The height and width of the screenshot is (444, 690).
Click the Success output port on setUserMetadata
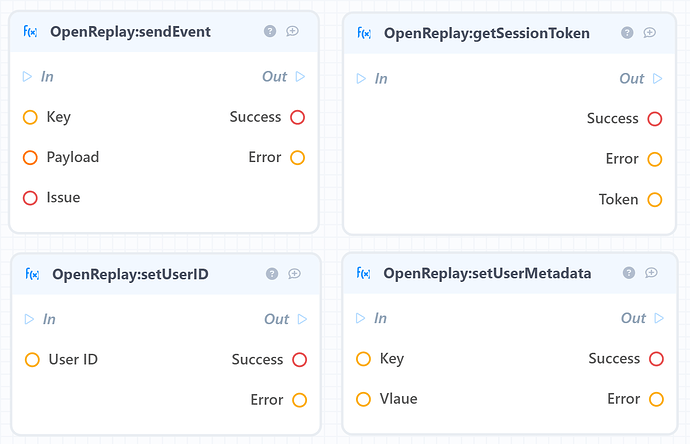pyautogui.click(x=656, y=359)
